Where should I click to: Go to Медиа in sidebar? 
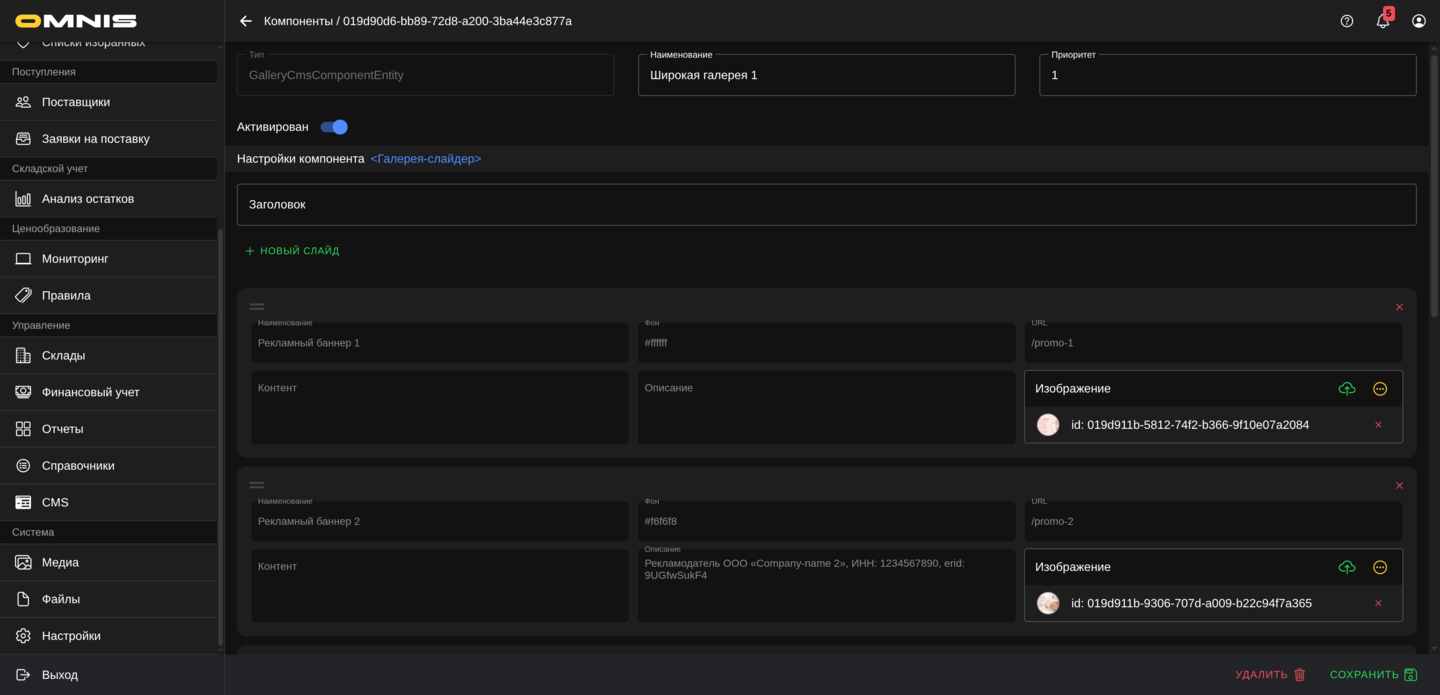tap(60, 562)
